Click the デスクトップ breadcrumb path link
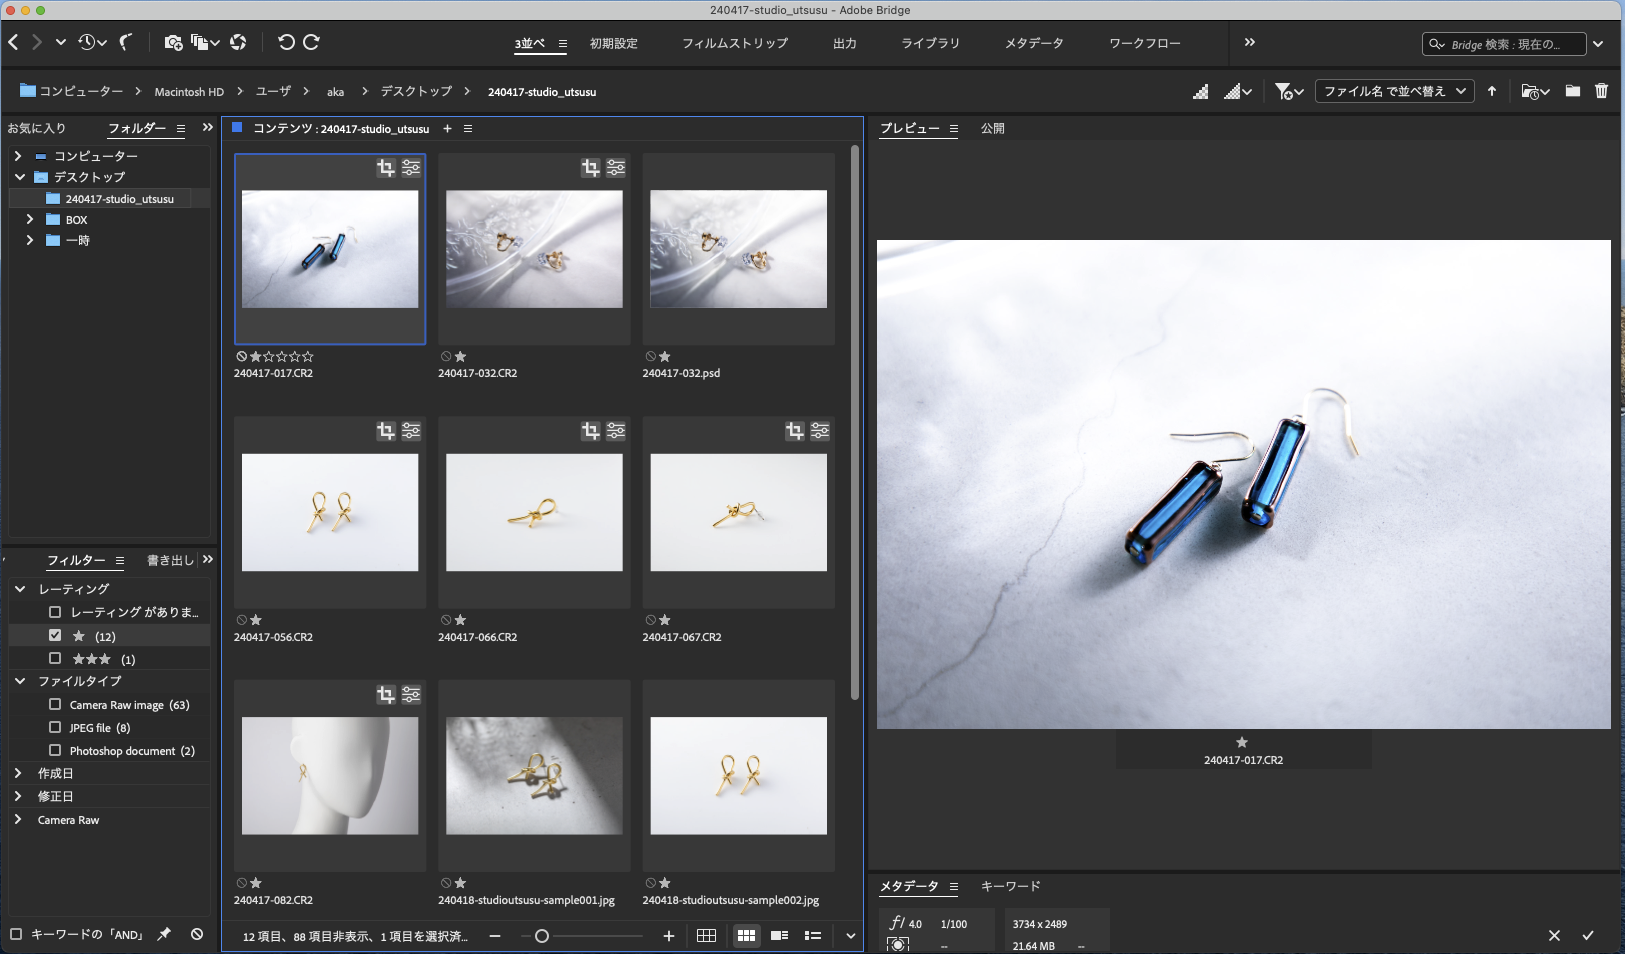 click(x=416, y=91)
